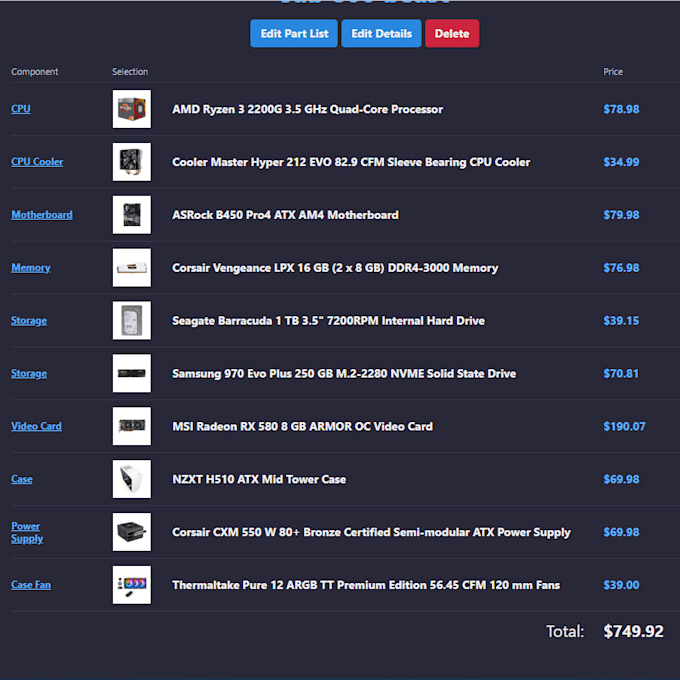
Task: Select Corsair Vengeance LPX 16 GB name
Action: pos(335,268)
